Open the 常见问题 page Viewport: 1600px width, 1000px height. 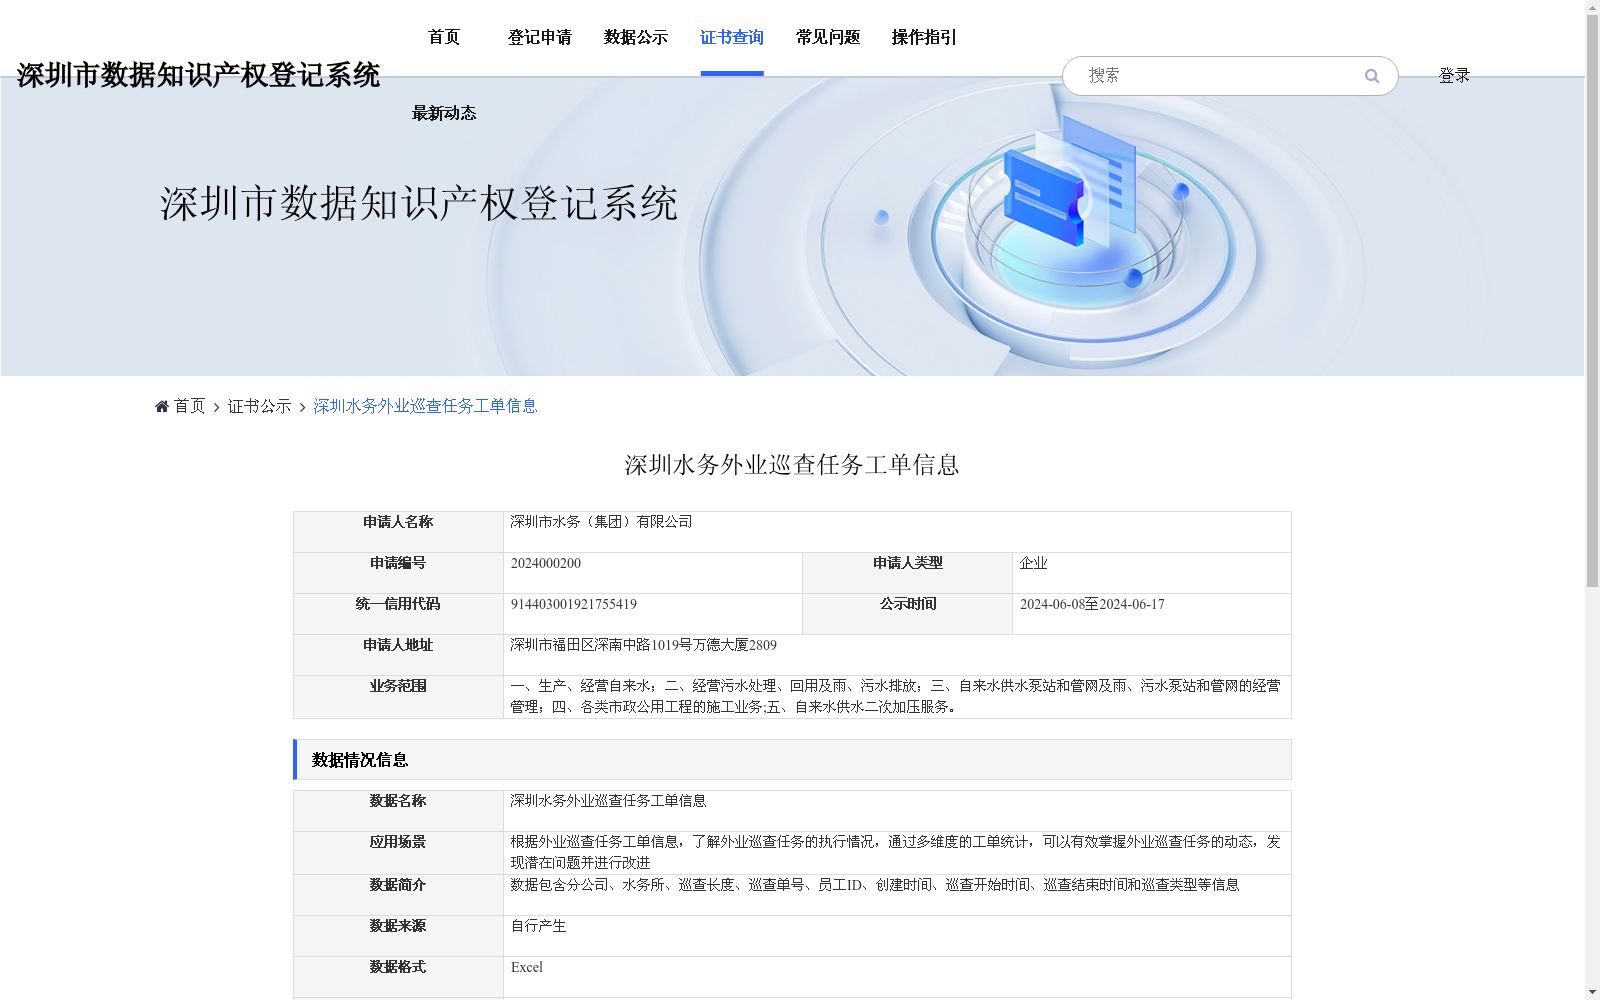coord(828,37)
